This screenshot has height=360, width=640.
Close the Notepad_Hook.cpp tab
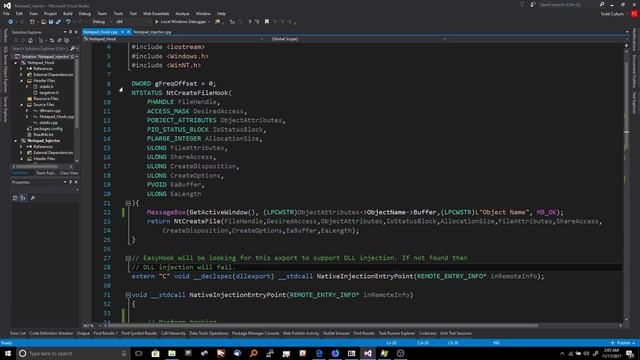click(129, 32)
